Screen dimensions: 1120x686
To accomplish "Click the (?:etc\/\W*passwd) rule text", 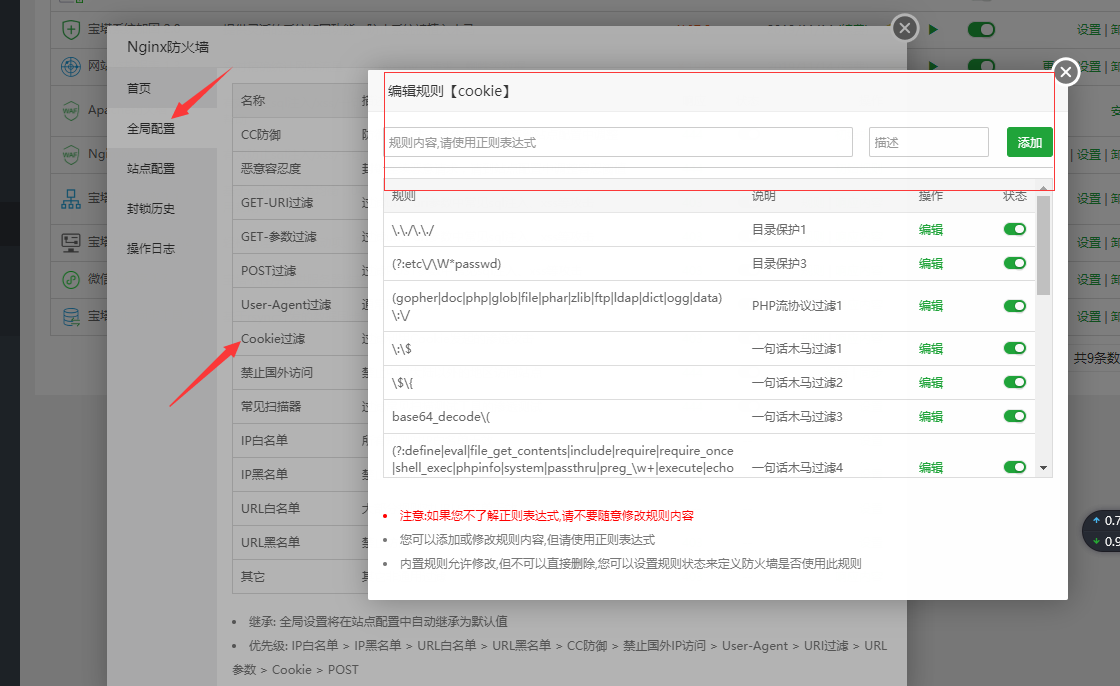I will pos(446,264).
